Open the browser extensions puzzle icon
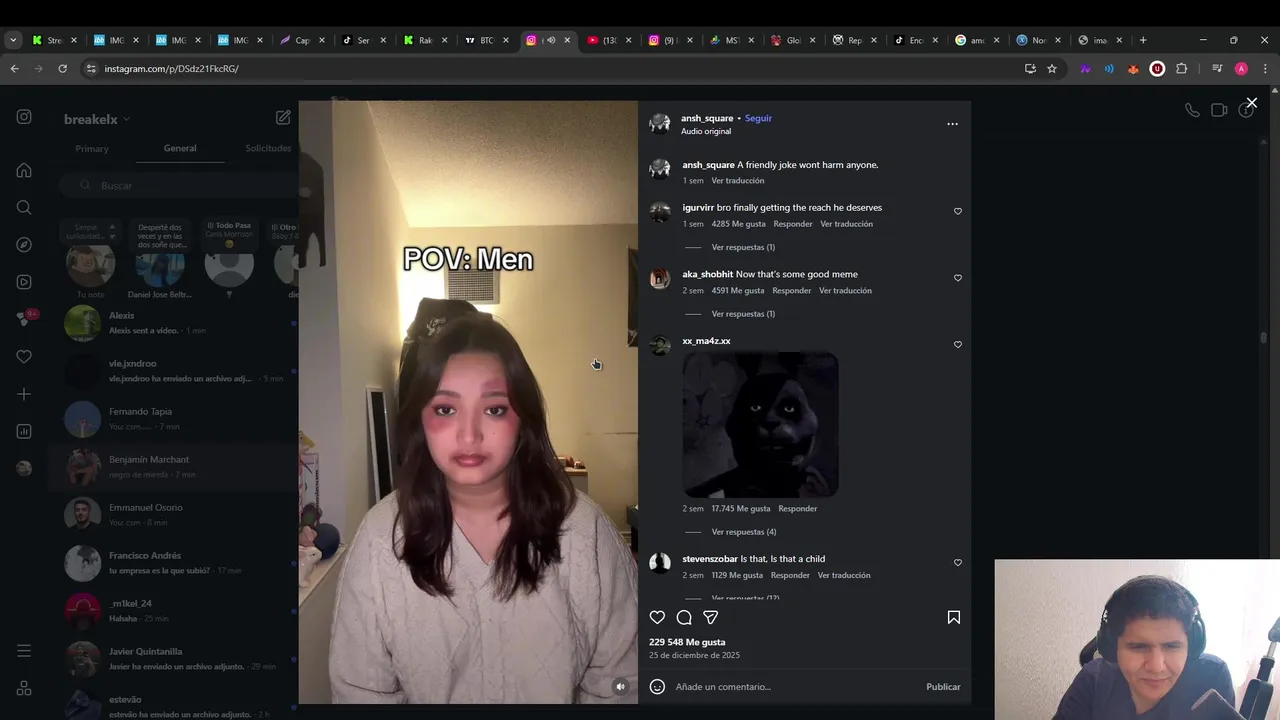Screen dimensions: 1280x720 [x=1182, y=69]
